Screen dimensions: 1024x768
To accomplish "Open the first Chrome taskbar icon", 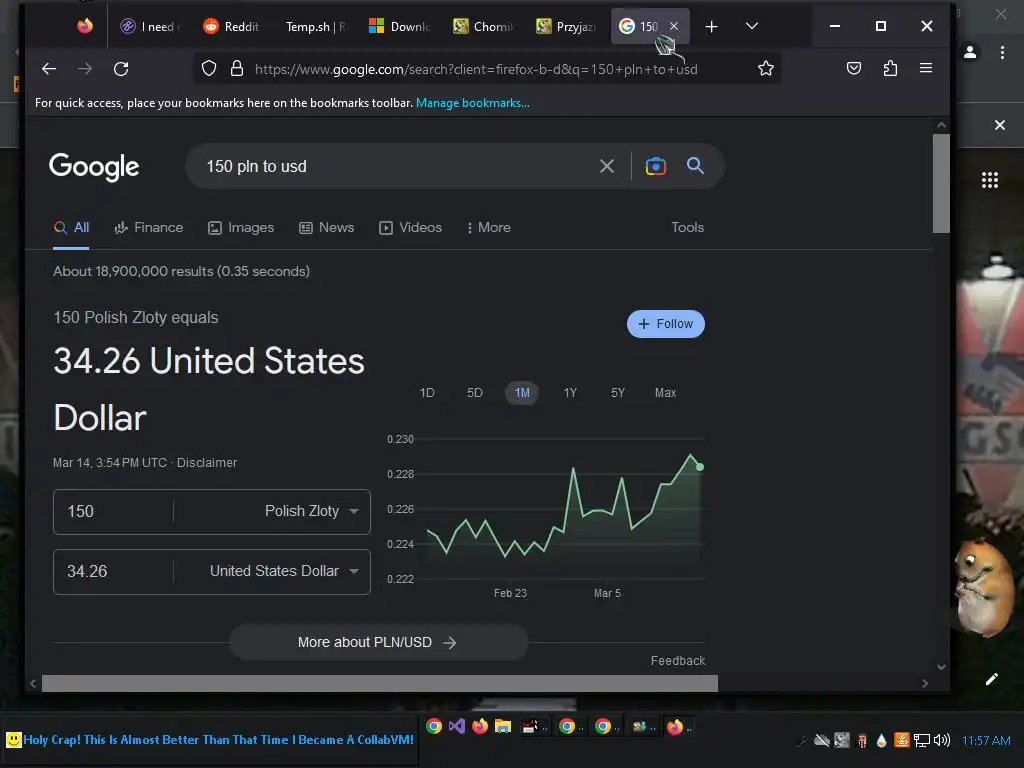I will point(434,726).
